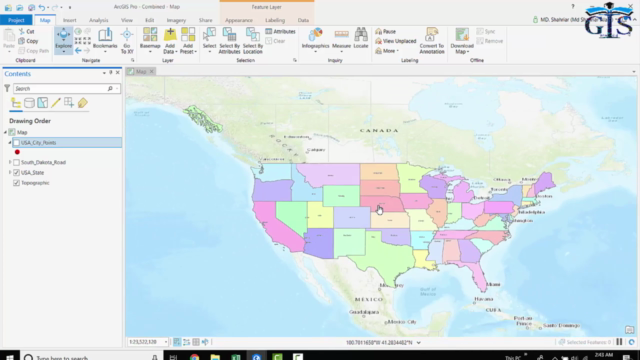Switch to List By Selection view

click(x=42, y=103)
